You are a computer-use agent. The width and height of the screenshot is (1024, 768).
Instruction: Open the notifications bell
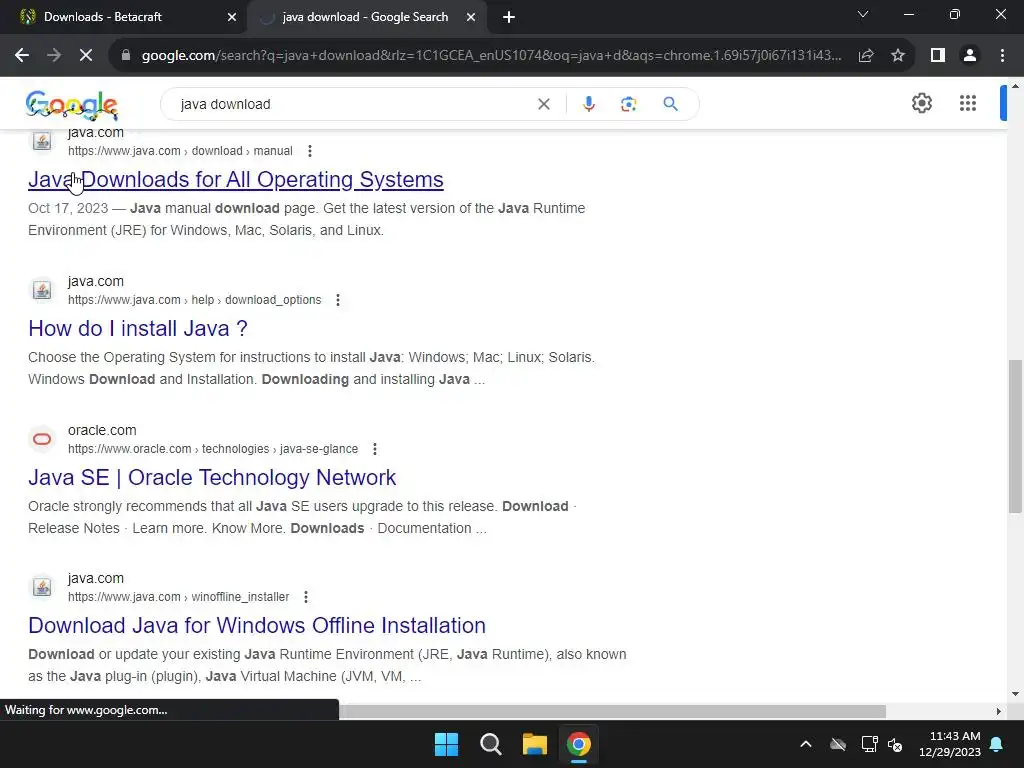point(997,744)
